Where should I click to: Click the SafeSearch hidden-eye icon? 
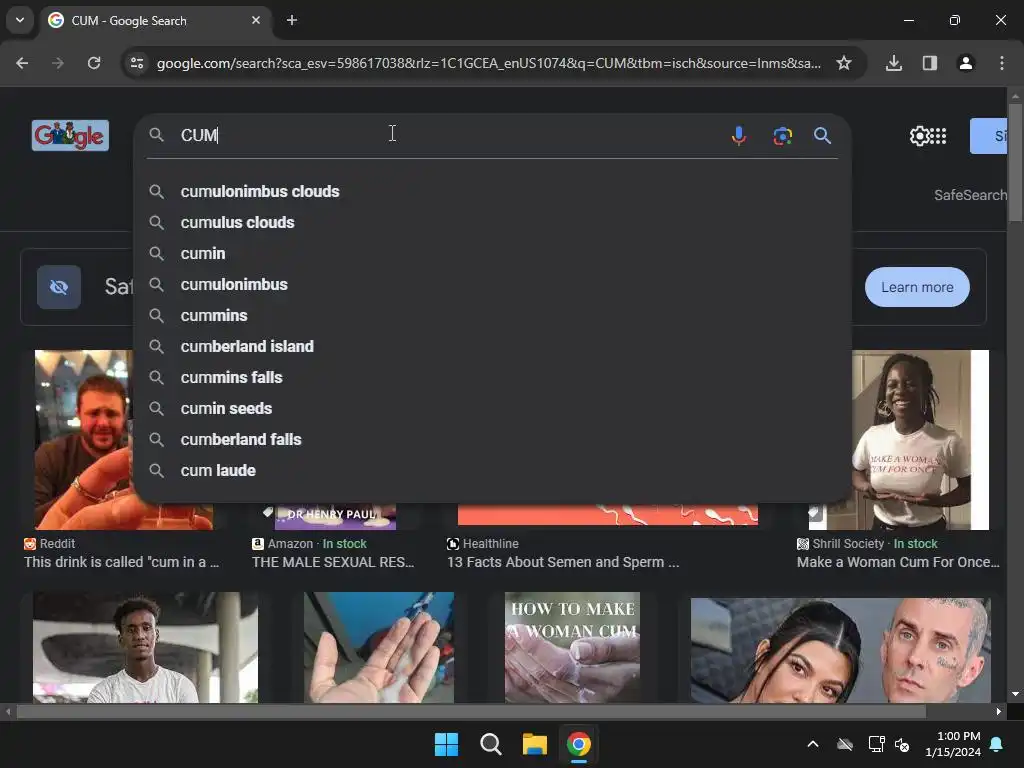(59, 287)
